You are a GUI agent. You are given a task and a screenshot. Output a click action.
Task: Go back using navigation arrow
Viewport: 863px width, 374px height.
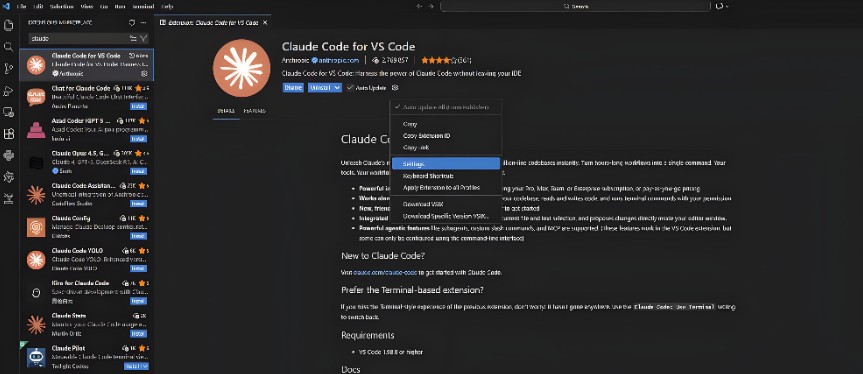click(419, 6)
